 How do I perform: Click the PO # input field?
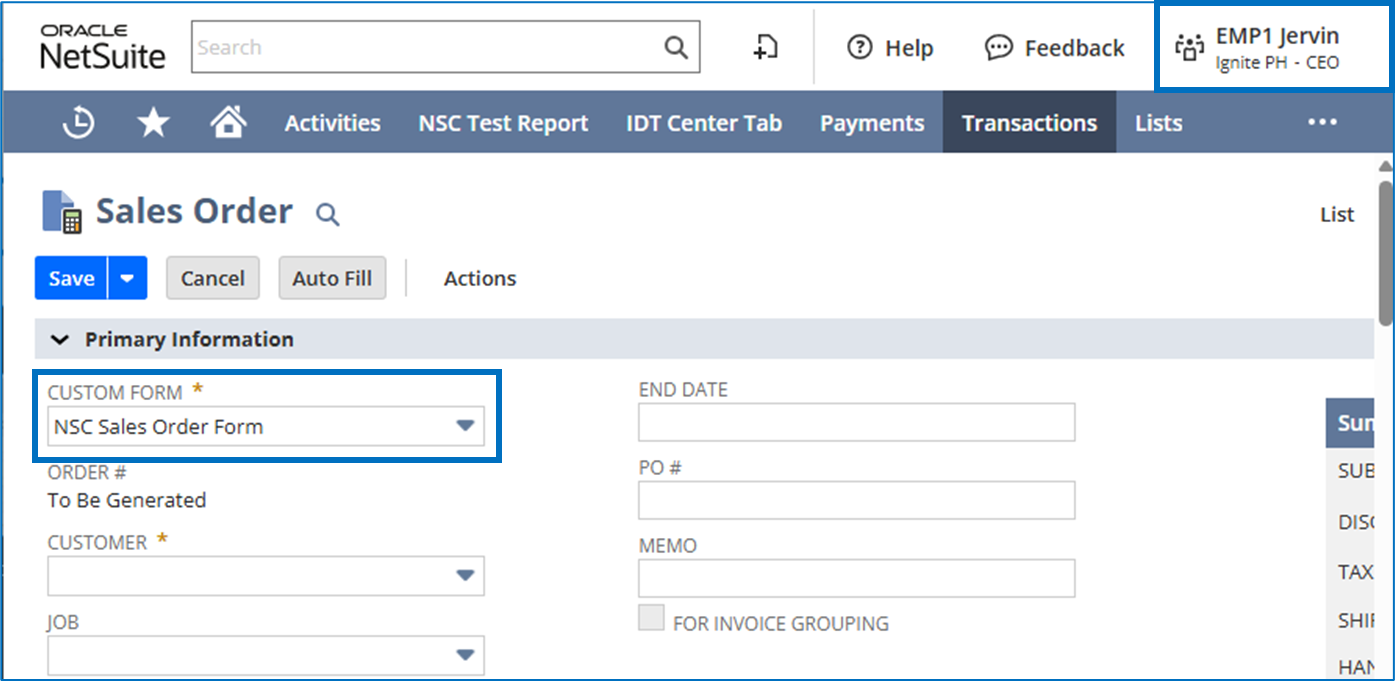[x=857, y=500]
